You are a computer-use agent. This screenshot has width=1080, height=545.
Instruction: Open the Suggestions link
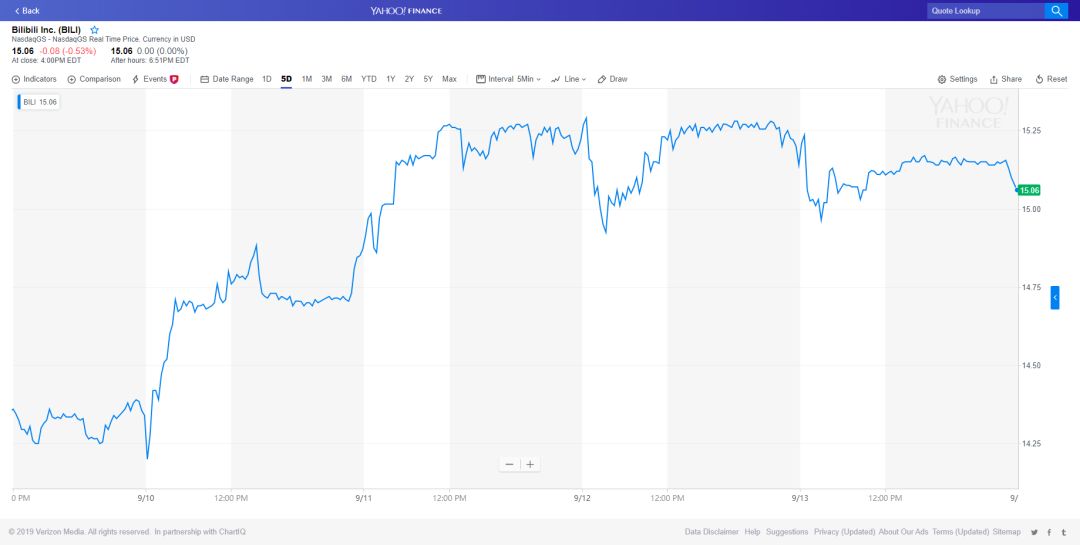click(787, 532)
